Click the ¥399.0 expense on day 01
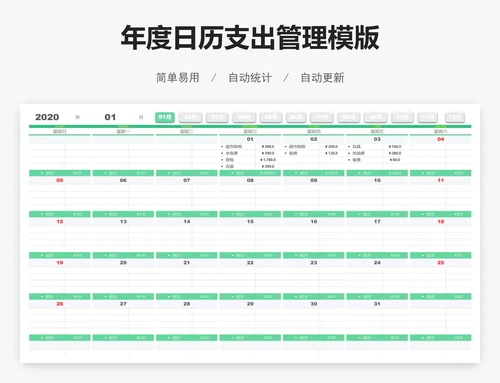Image resolution: width=500 pixels, height=383 pixels. pos(268,166)
